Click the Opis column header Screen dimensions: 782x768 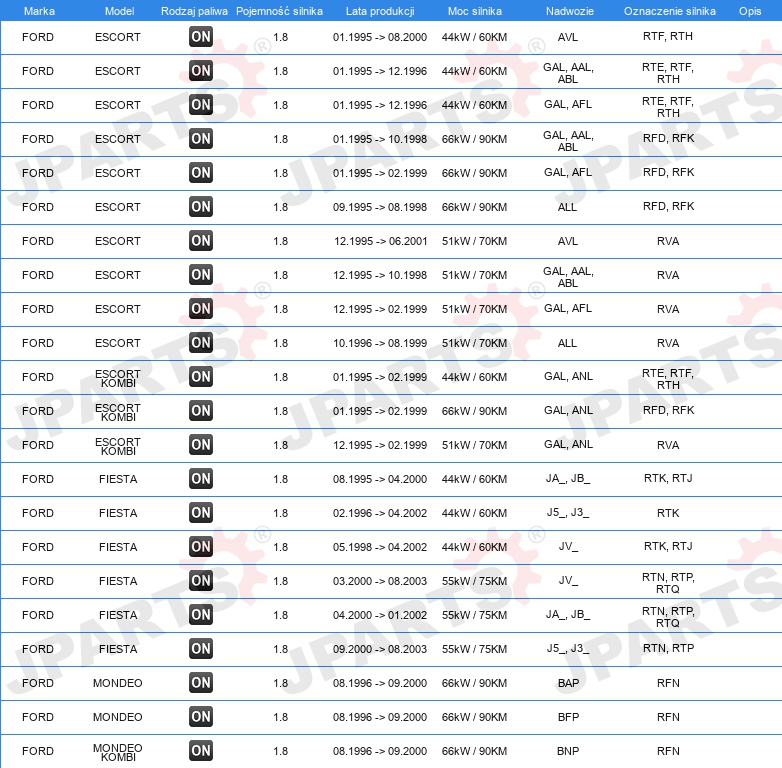pyautogui.click(x=750, y=11)
